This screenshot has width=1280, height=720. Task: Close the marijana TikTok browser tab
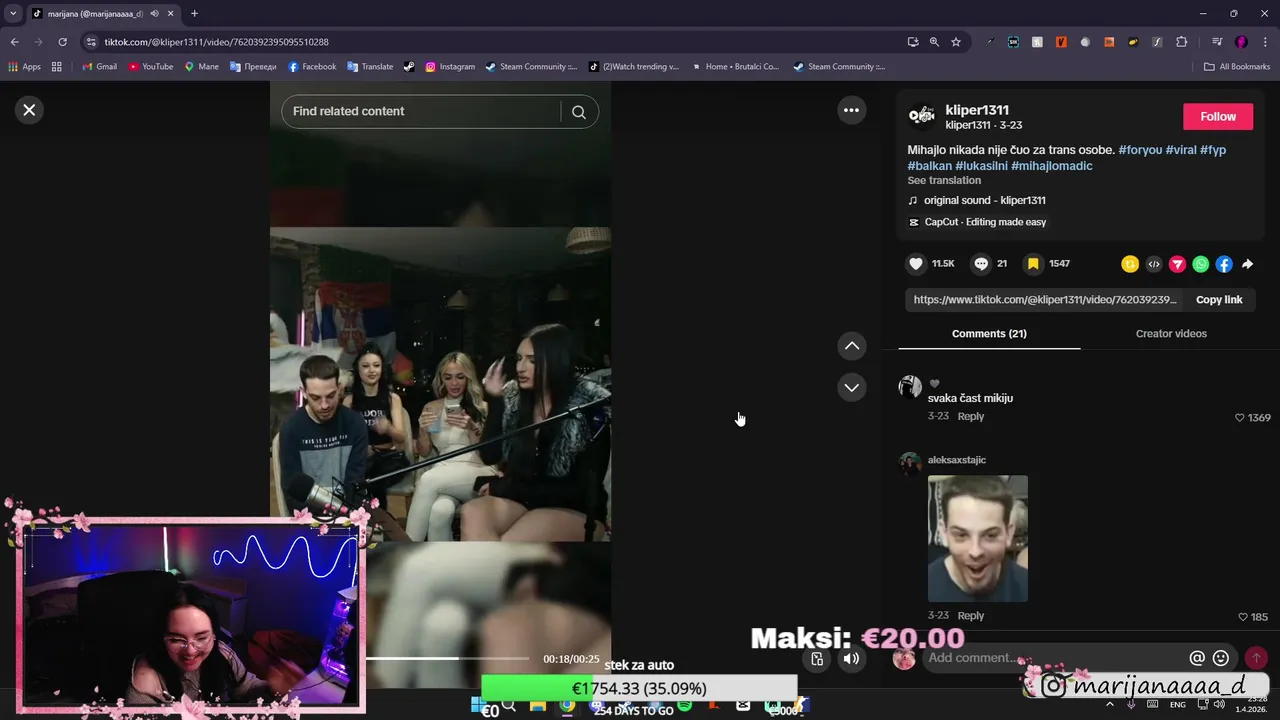pos(171,14)
